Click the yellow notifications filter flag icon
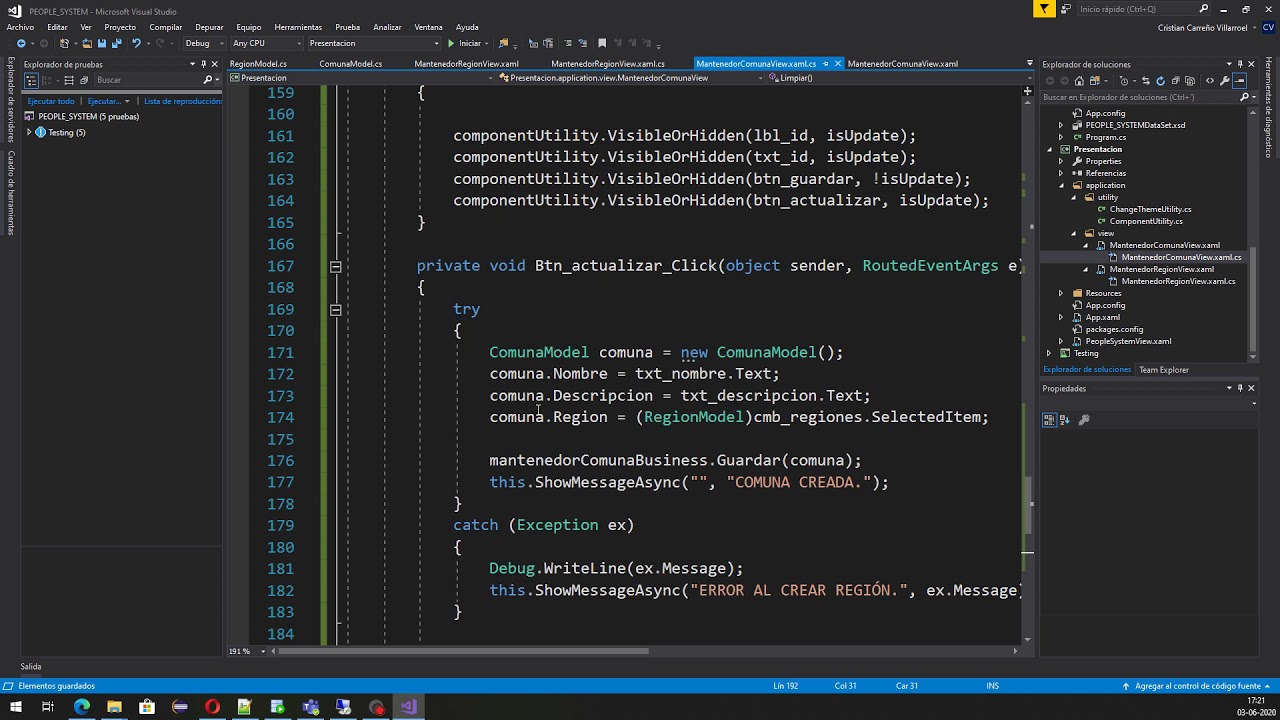 point(1044,9)
